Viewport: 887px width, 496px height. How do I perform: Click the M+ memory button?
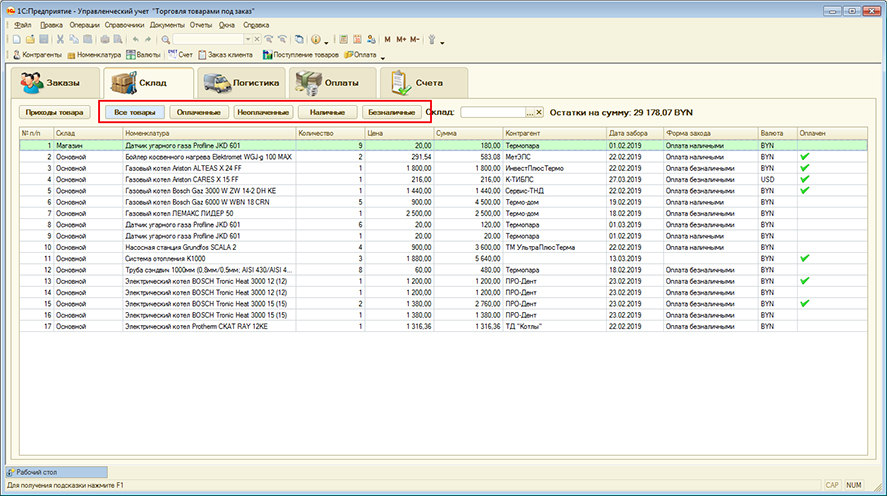point(401,39)
